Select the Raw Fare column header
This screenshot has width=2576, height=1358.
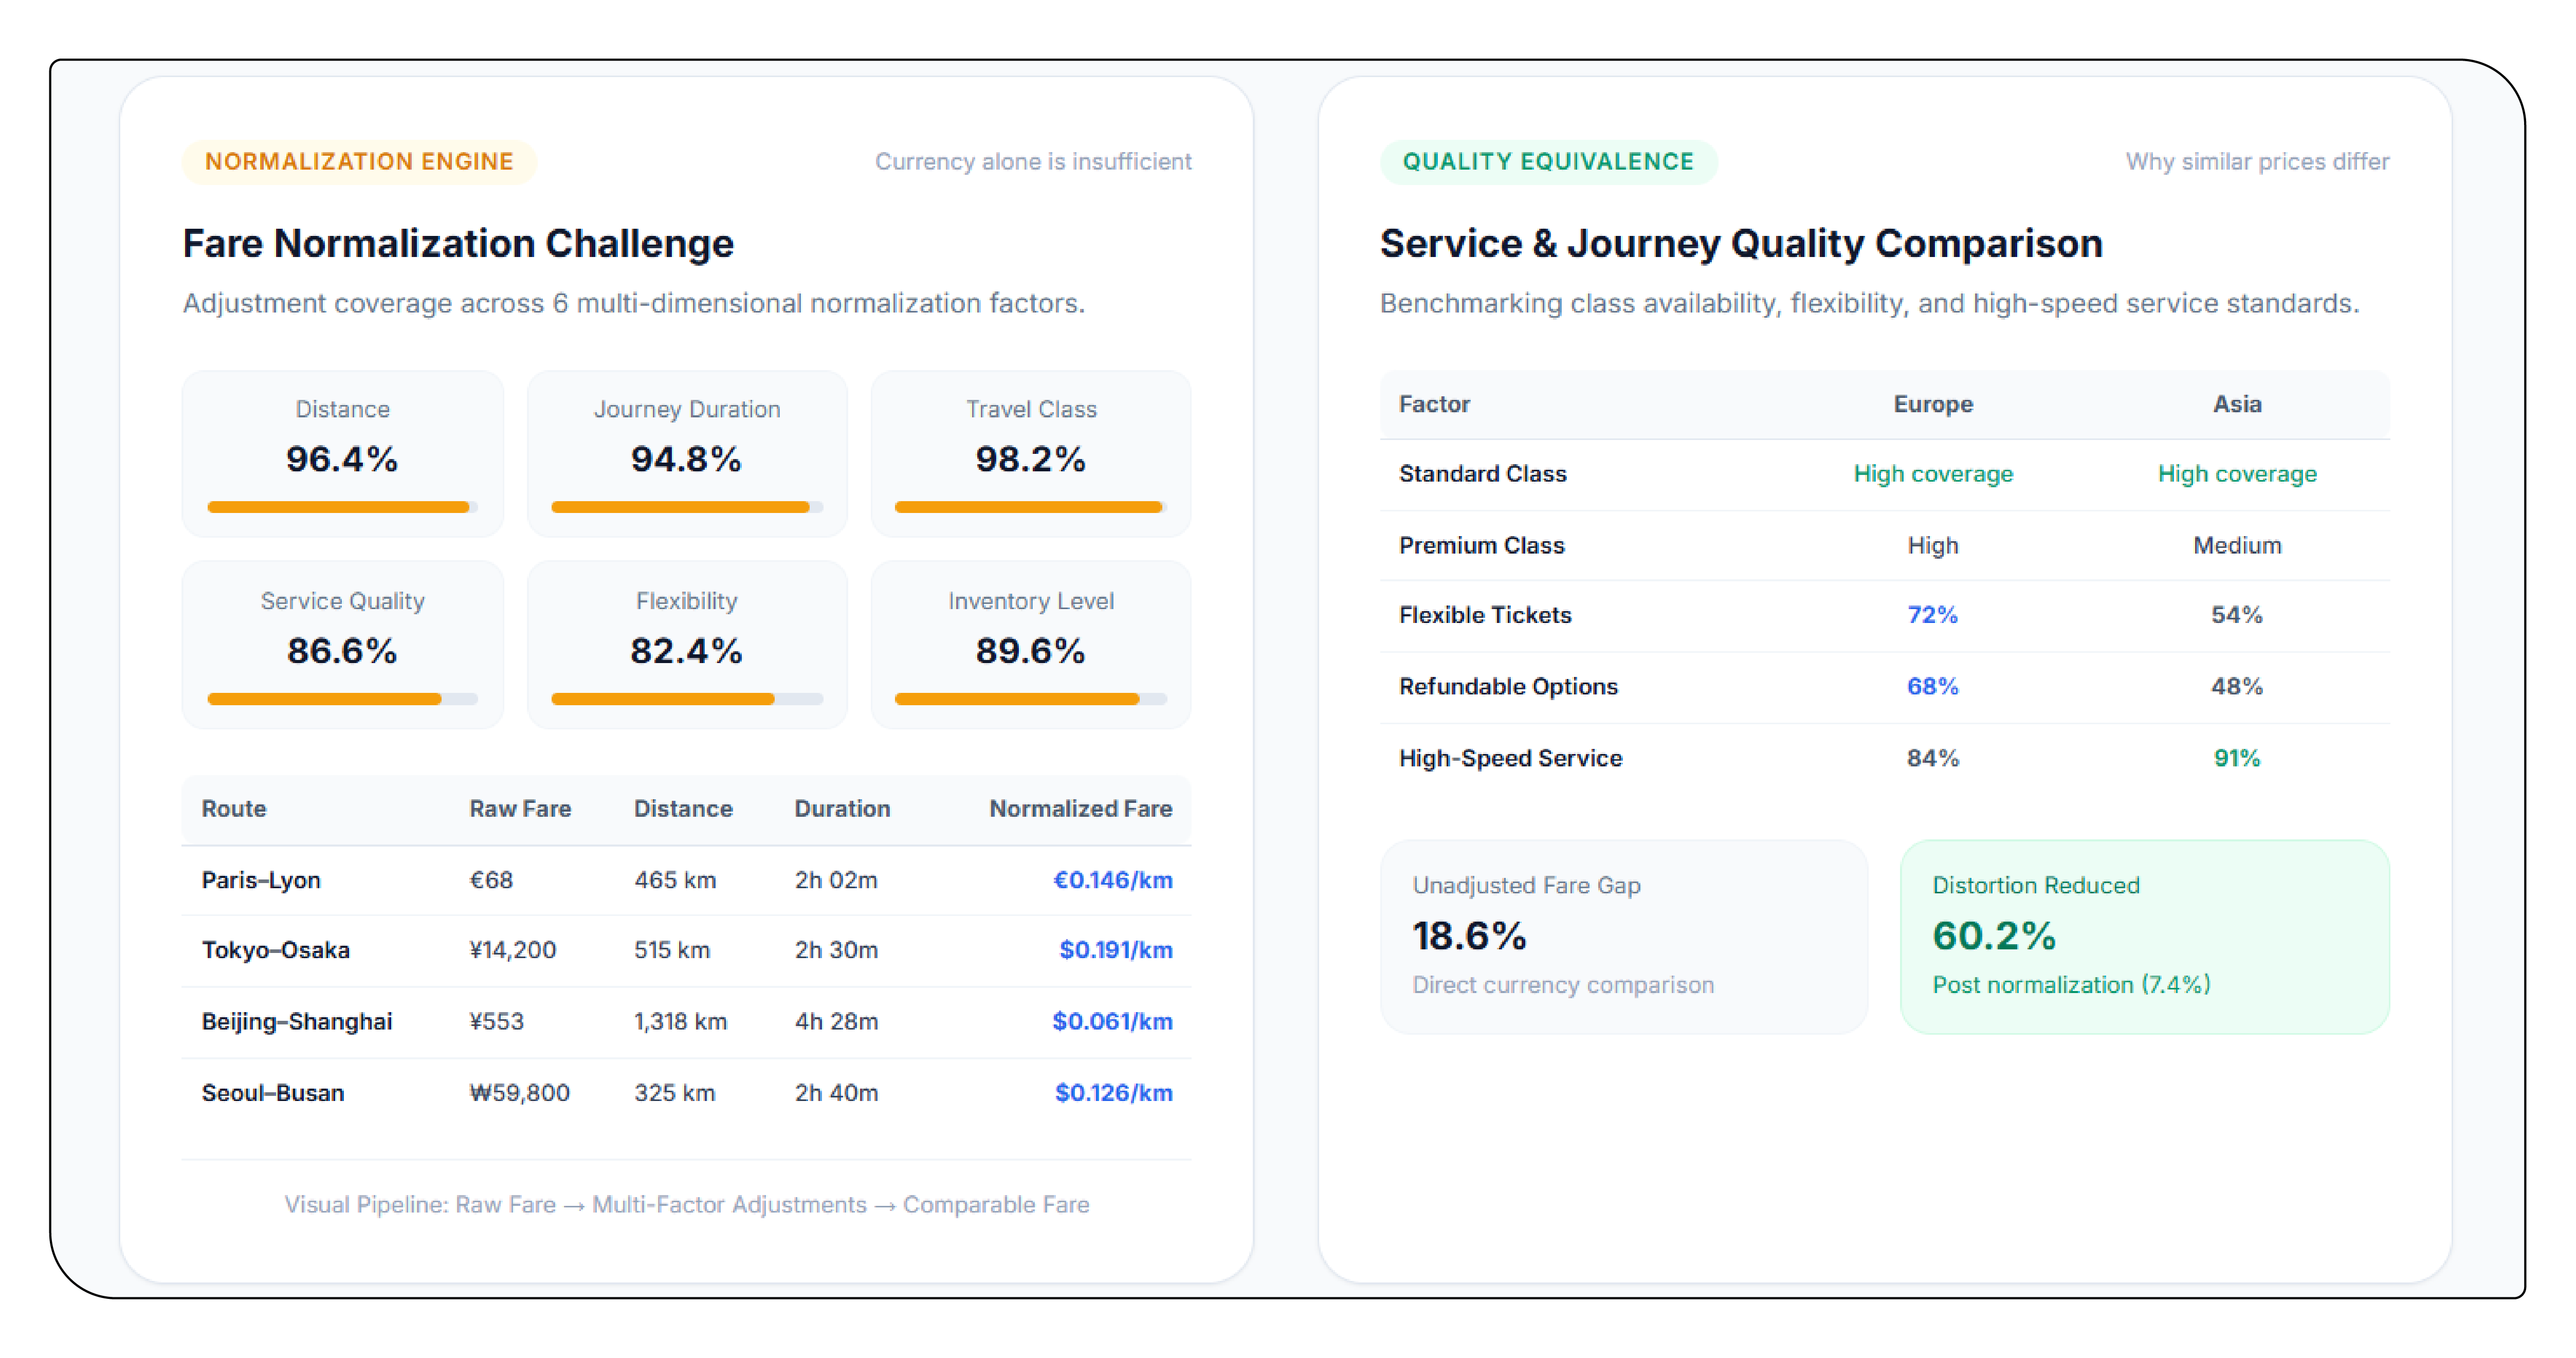coord(520,809)
